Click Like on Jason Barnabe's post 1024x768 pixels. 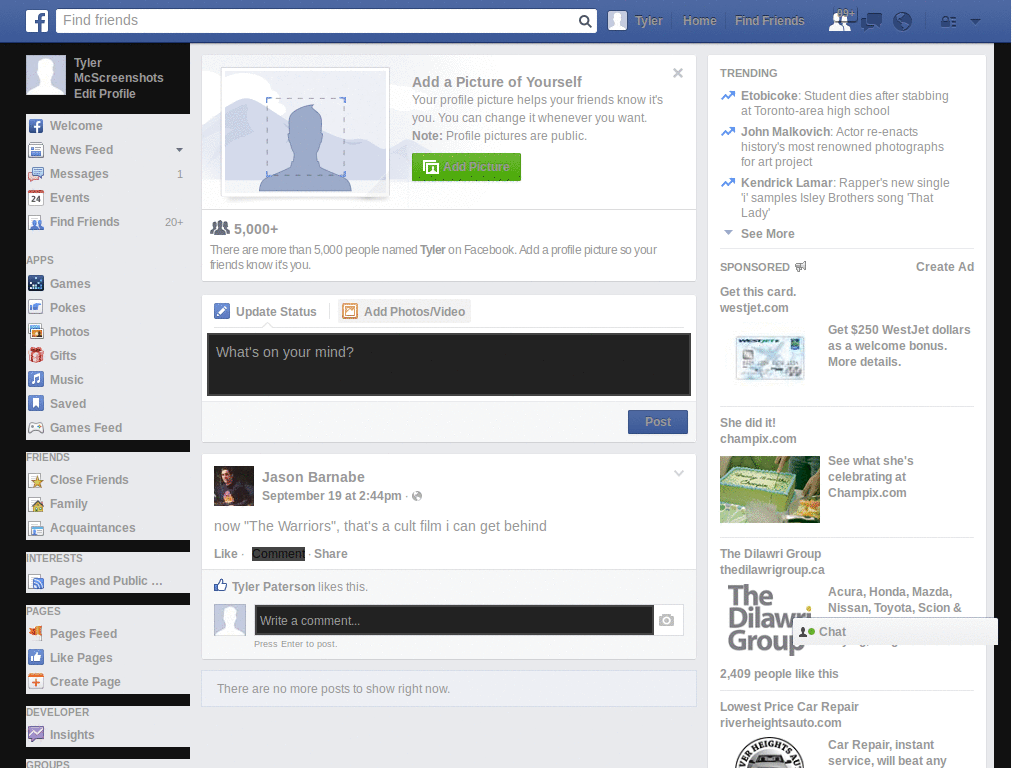point(225,554)
